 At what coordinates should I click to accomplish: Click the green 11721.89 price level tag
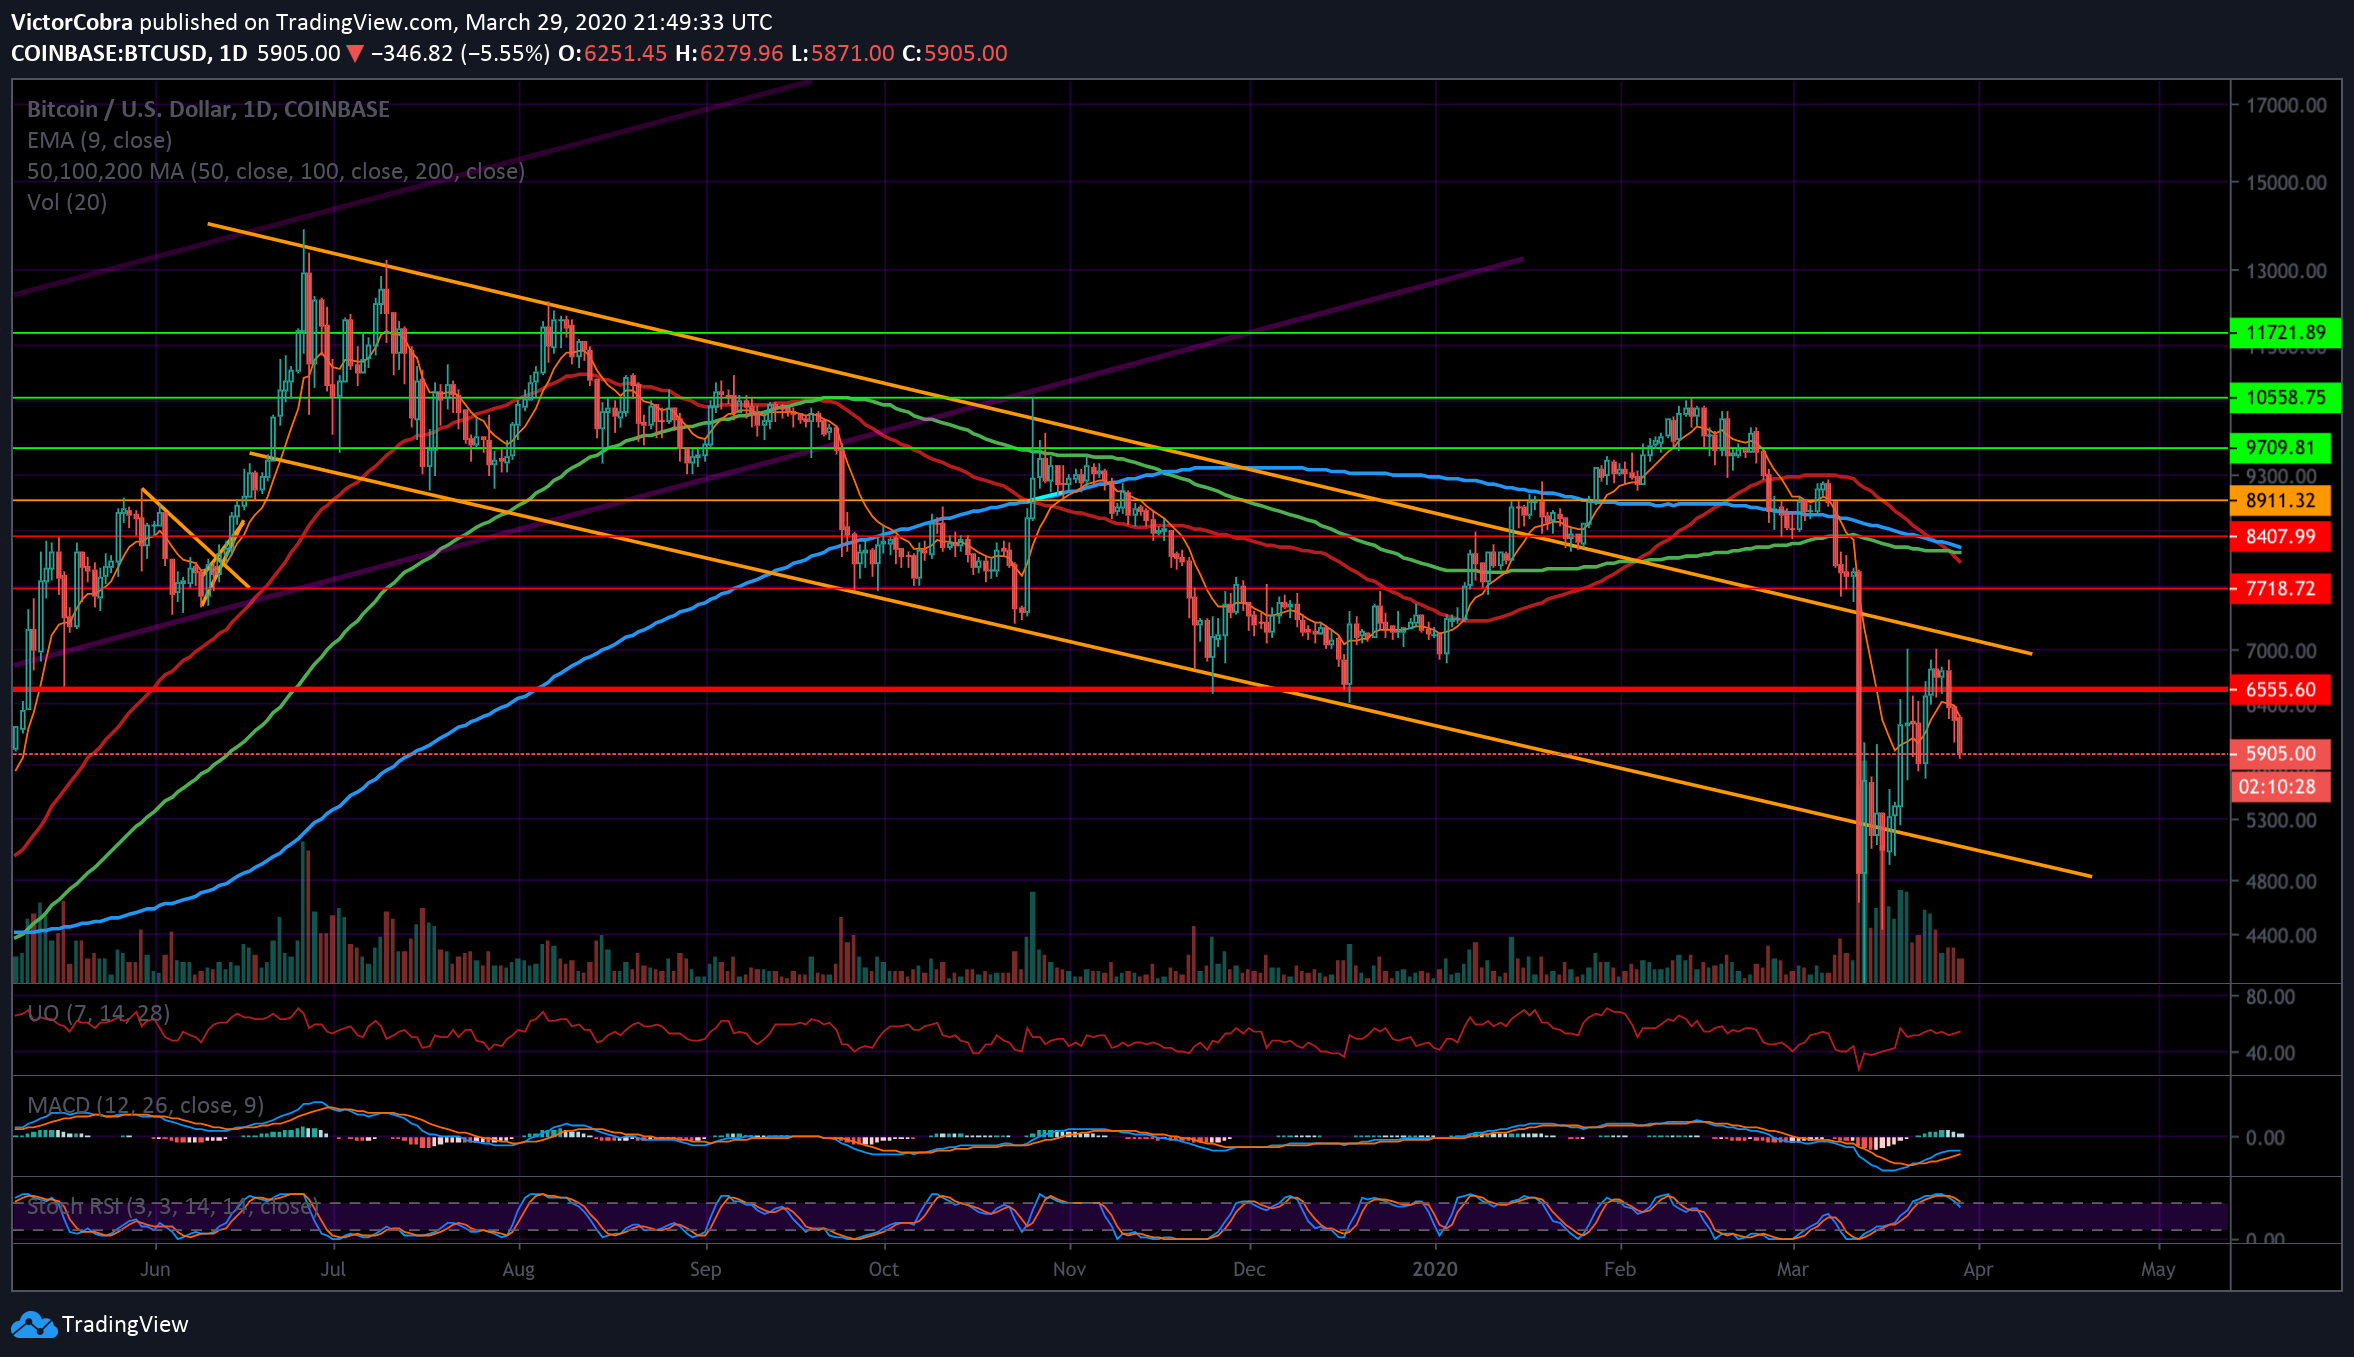click(x=2285, y=333)
